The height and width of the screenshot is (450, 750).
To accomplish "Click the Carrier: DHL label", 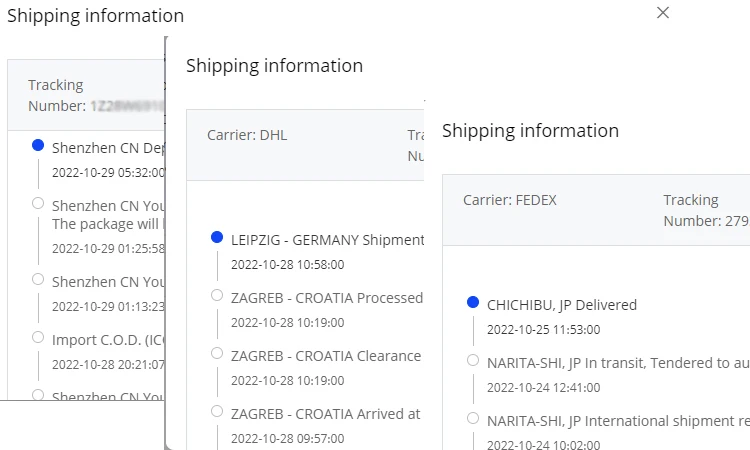I will pos(247,135).
